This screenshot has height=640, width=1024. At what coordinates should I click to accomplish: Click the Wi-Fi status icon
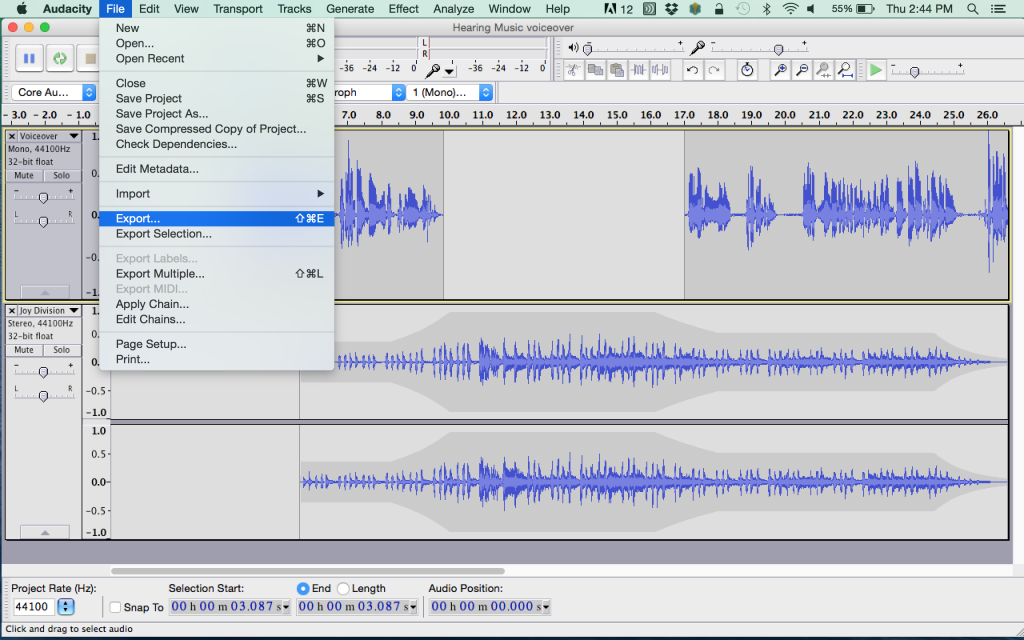point(790,9)
